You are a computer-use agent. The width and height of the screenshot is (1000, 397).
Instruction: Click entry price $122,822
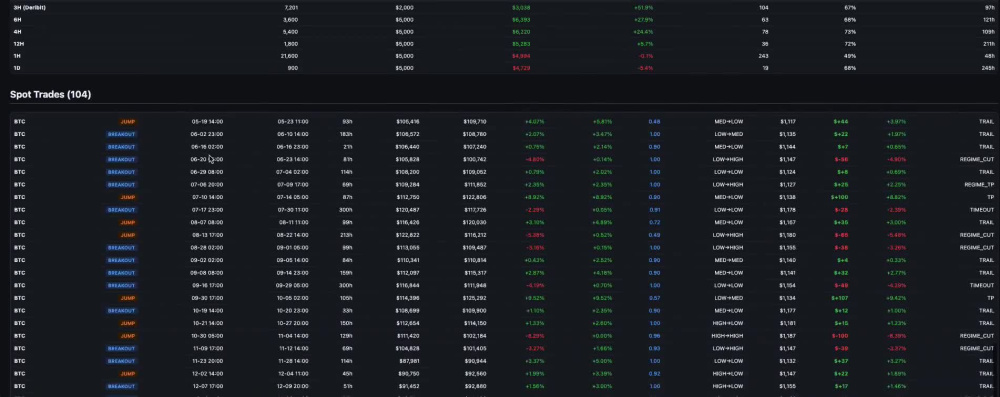(408, 236)
